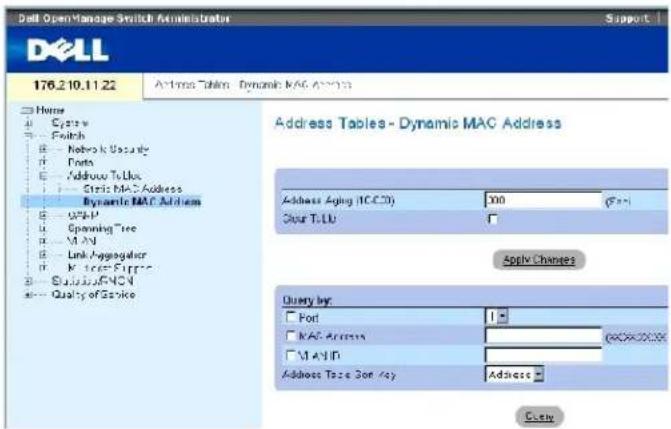Check the VLAN ID query checkbox
671x429 pixels.
point(291,355)
